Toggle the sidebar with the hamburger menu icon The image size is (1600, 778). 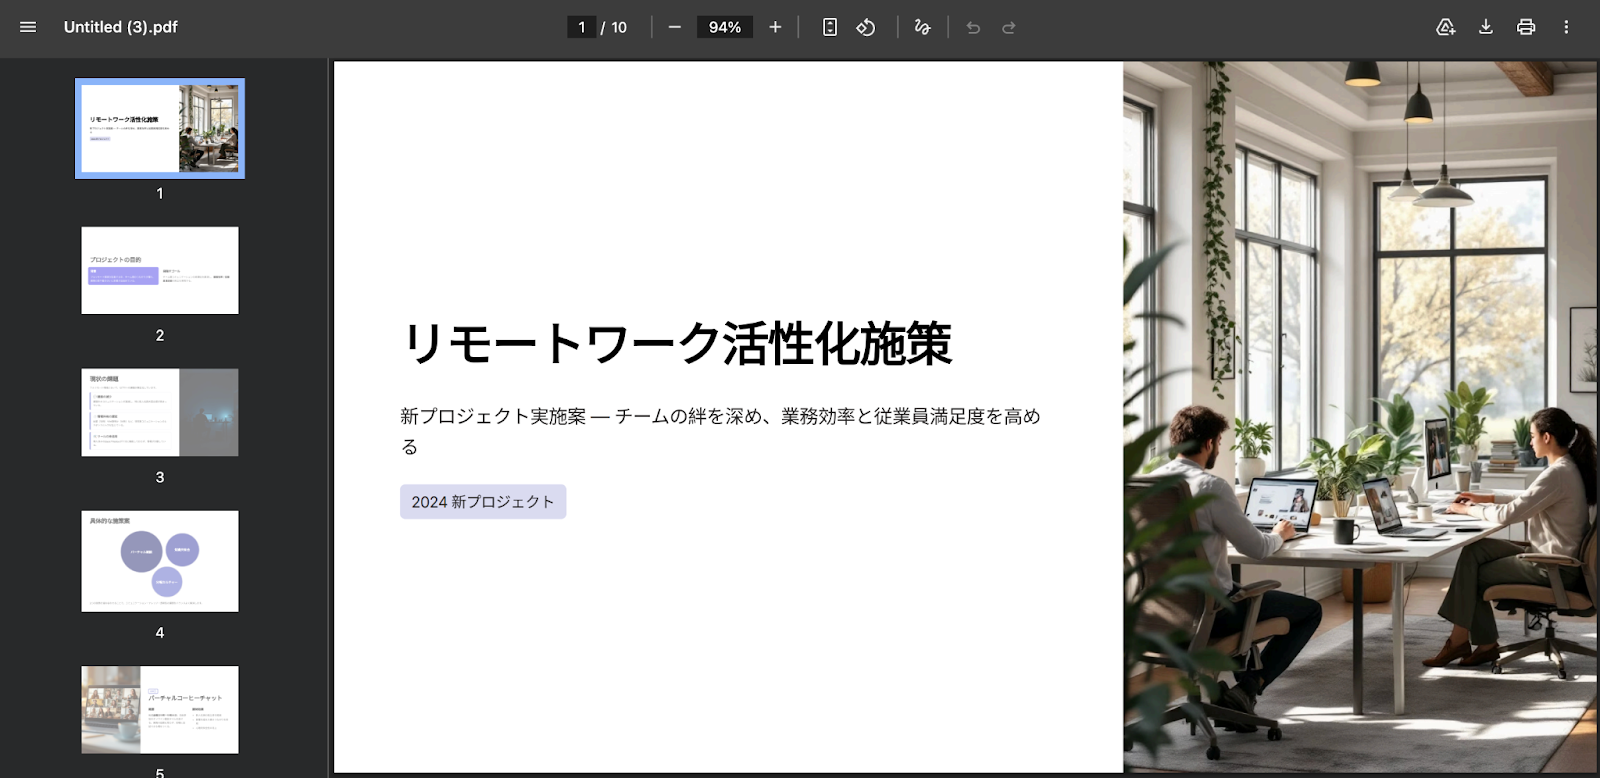[x=28, y=27]
